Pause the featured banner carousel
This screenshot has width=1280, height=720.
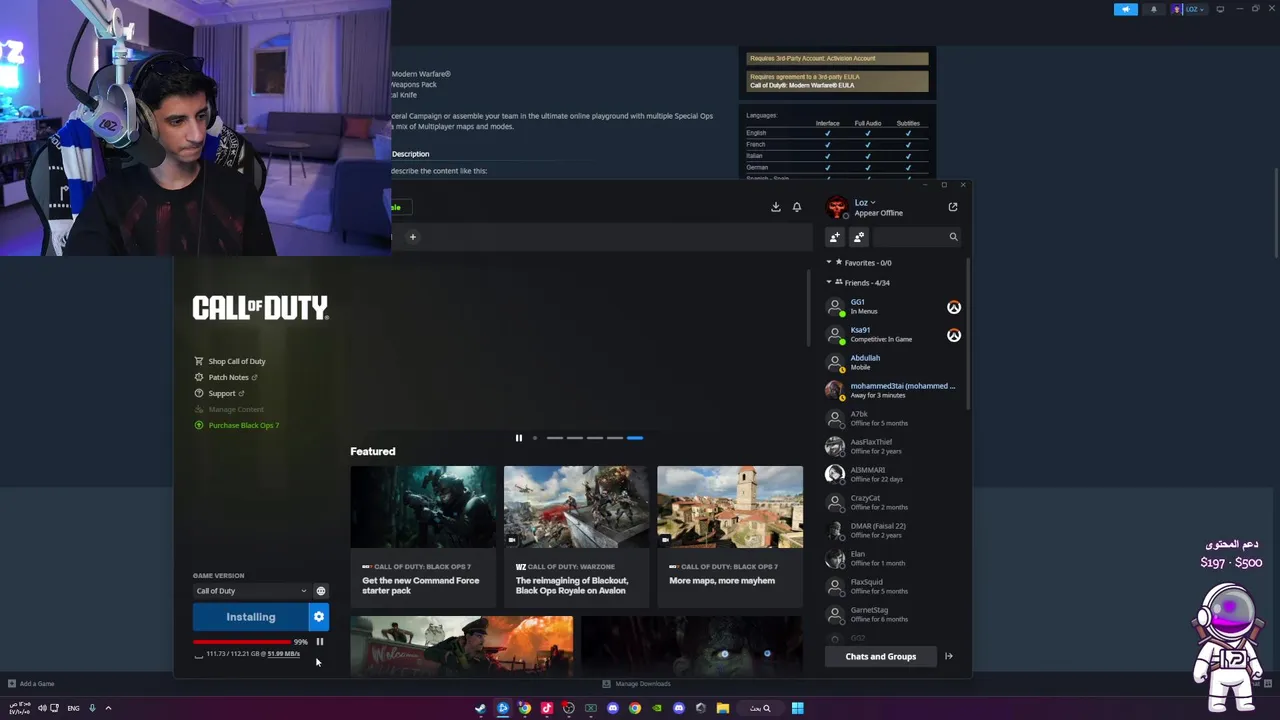(x=518, y=438)
